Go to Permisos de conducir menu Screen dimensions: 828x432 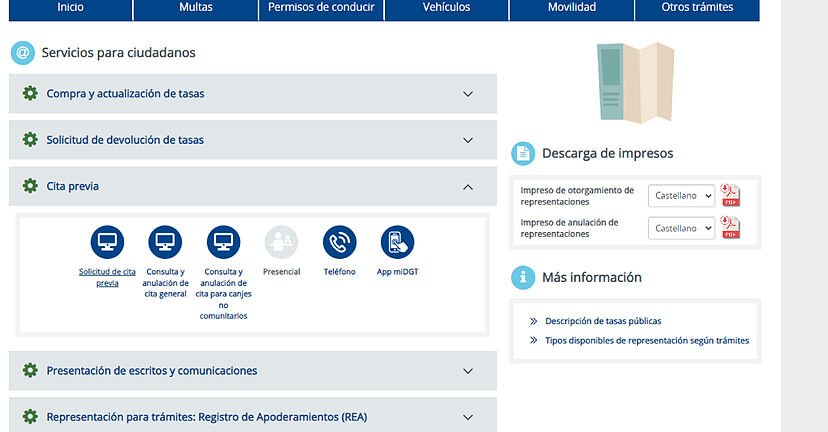coord(321,8)
